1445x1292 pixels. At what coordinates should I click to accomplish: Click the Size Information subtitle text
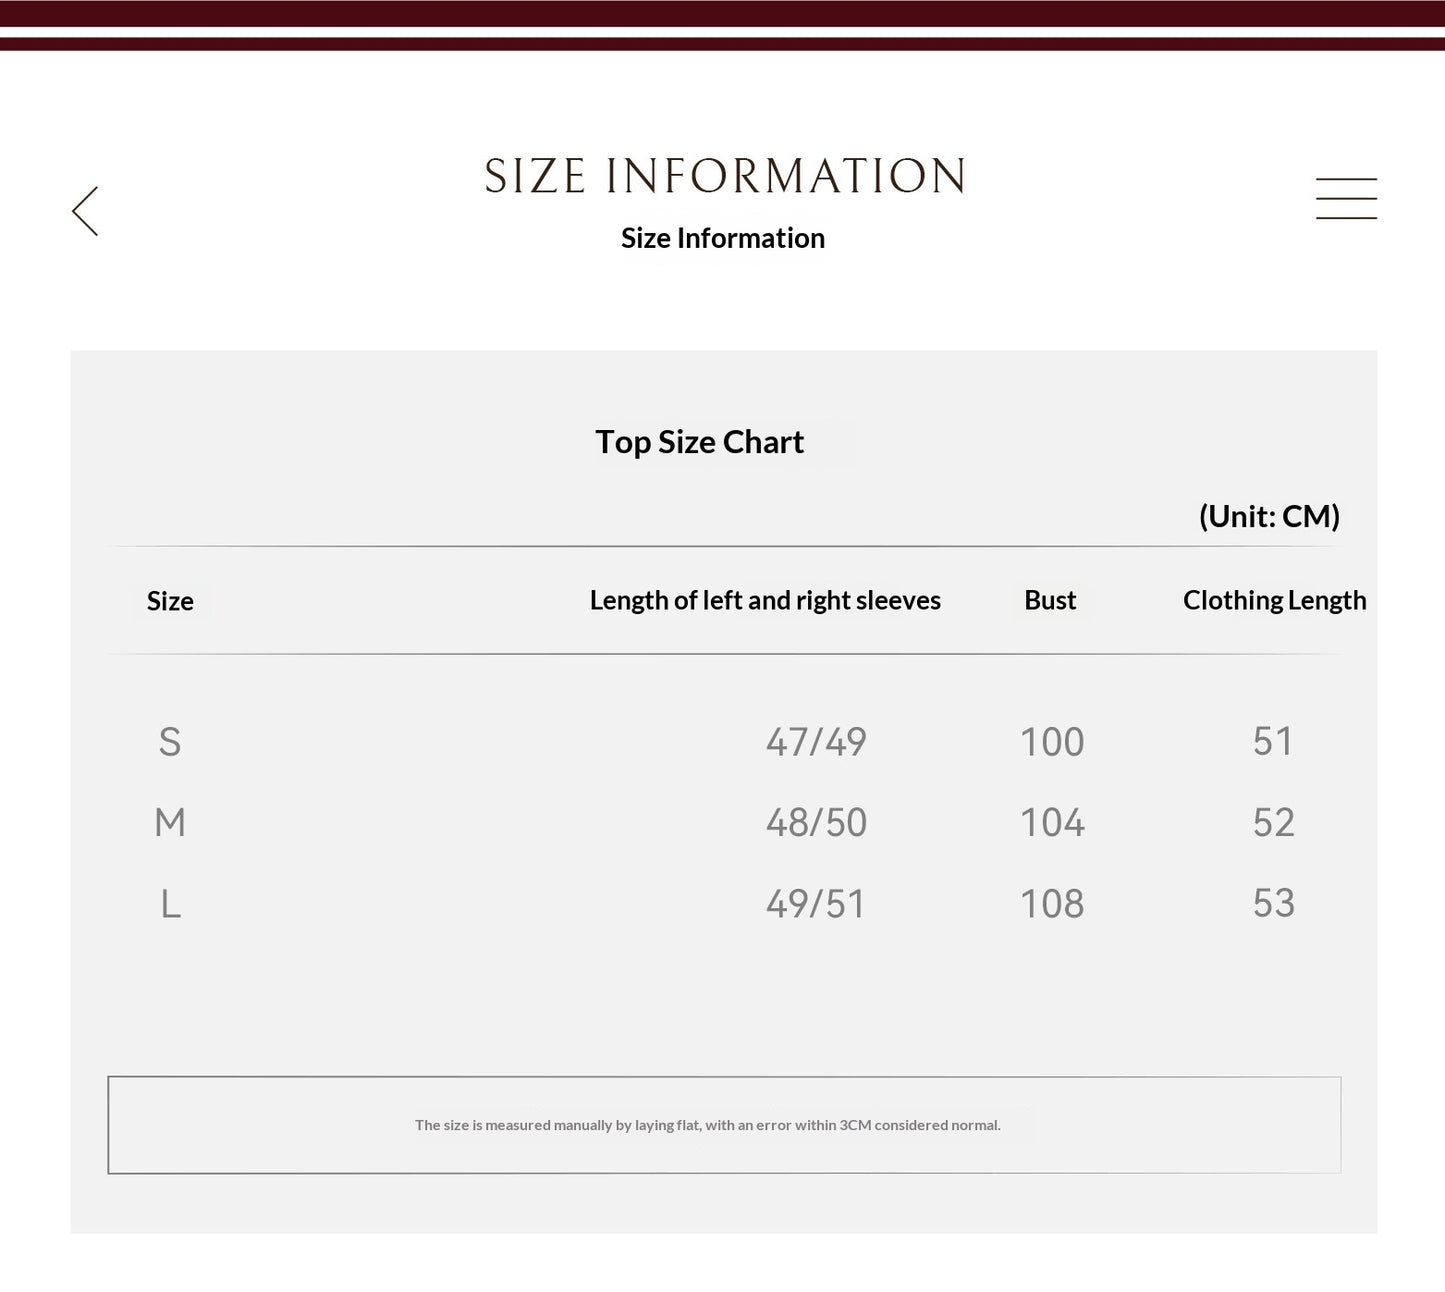(x=723, y=238)
